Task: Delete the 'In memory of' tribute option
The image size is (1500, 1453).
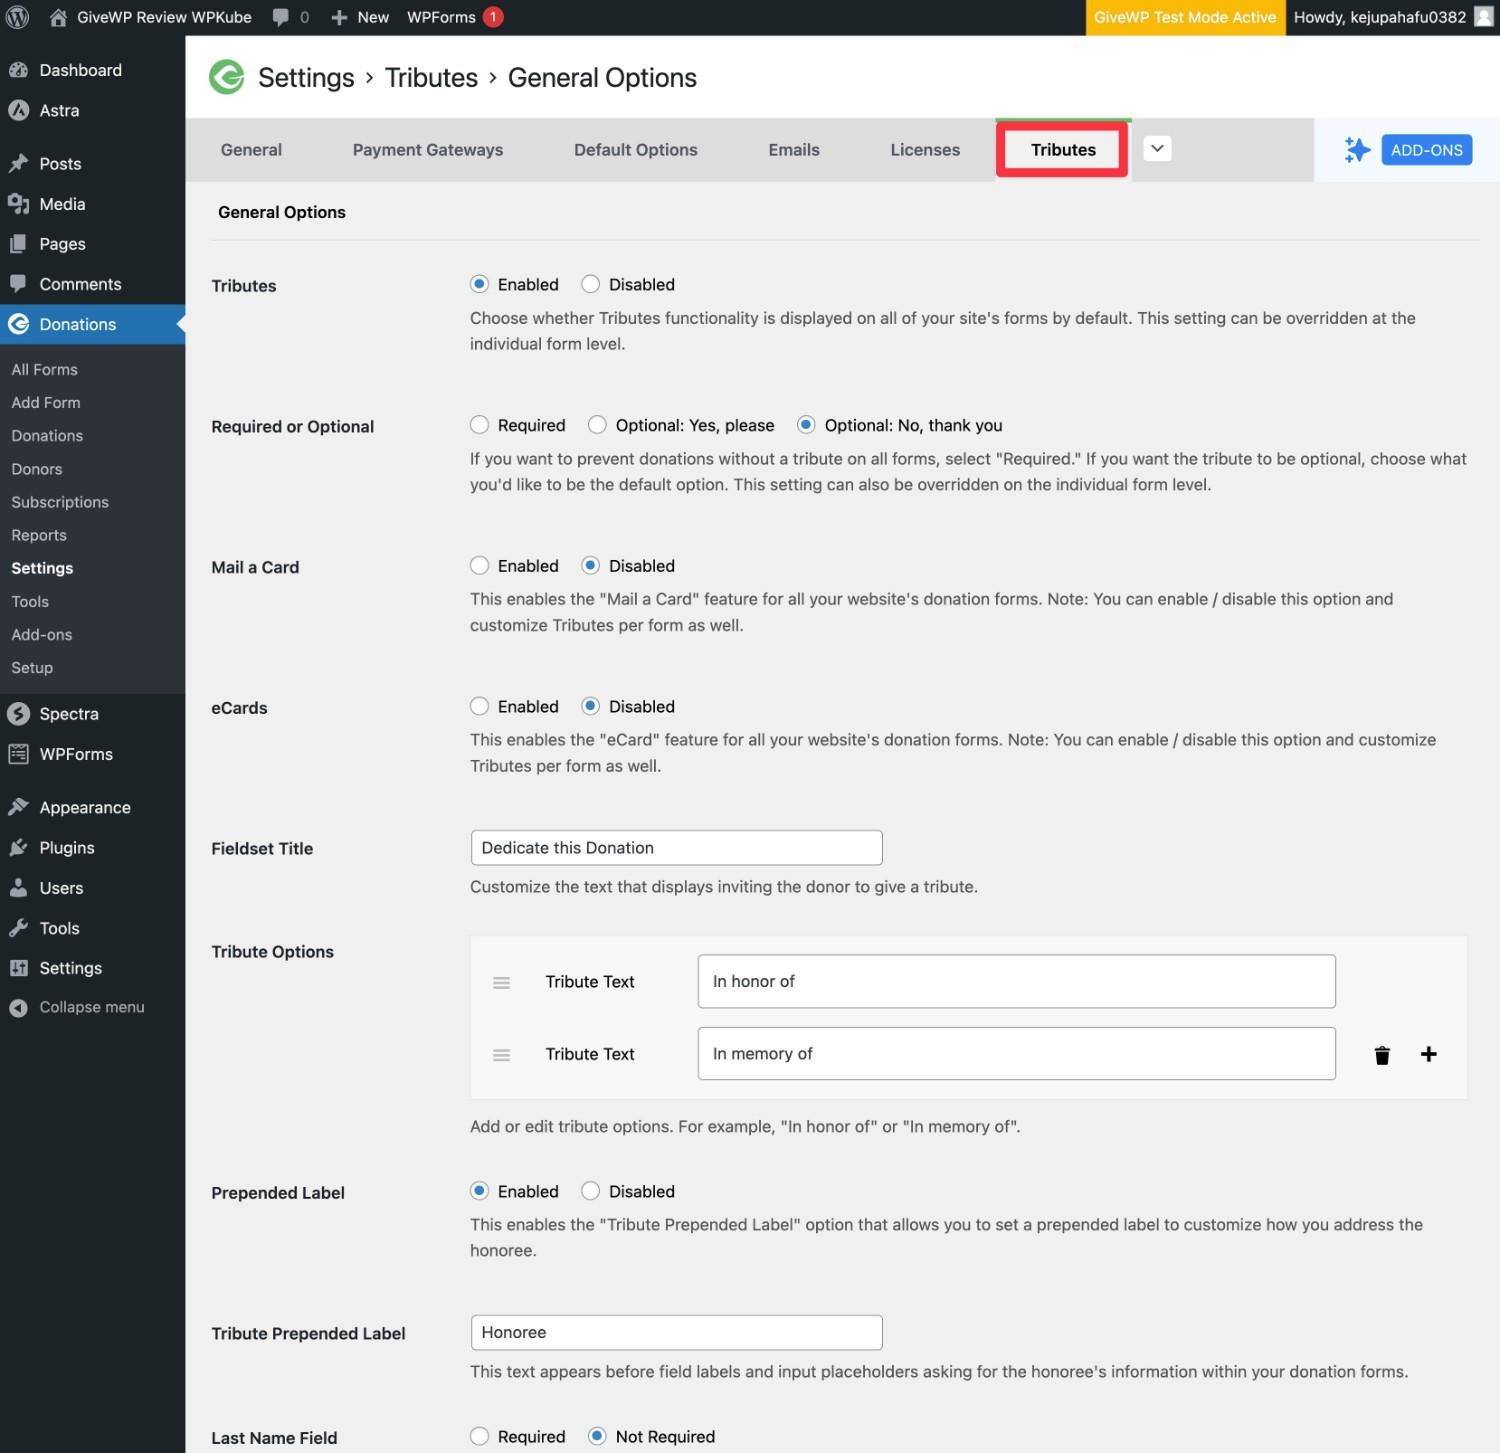Action: (x=1382, y=1055)
